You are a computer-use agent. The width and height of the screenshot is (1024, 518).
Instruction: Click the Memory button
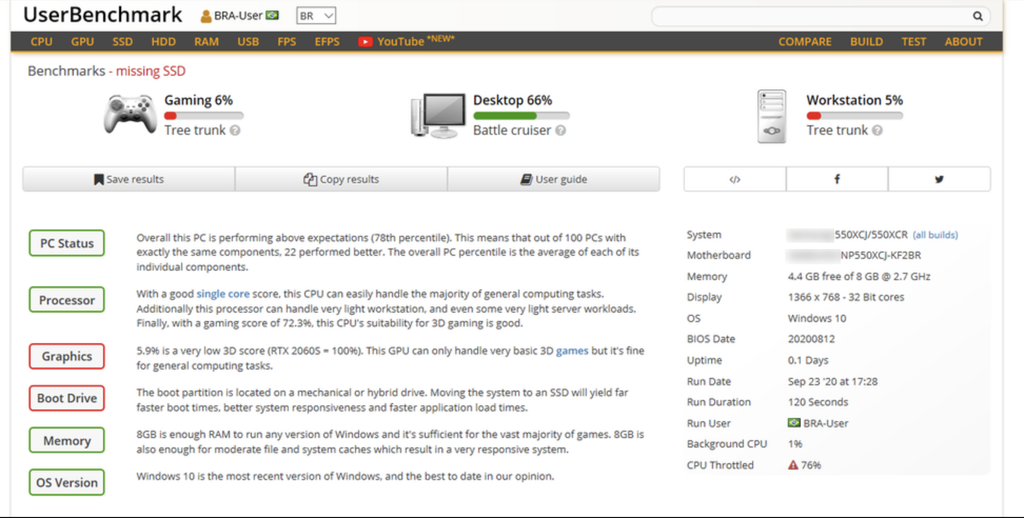(x=67, y=440)
